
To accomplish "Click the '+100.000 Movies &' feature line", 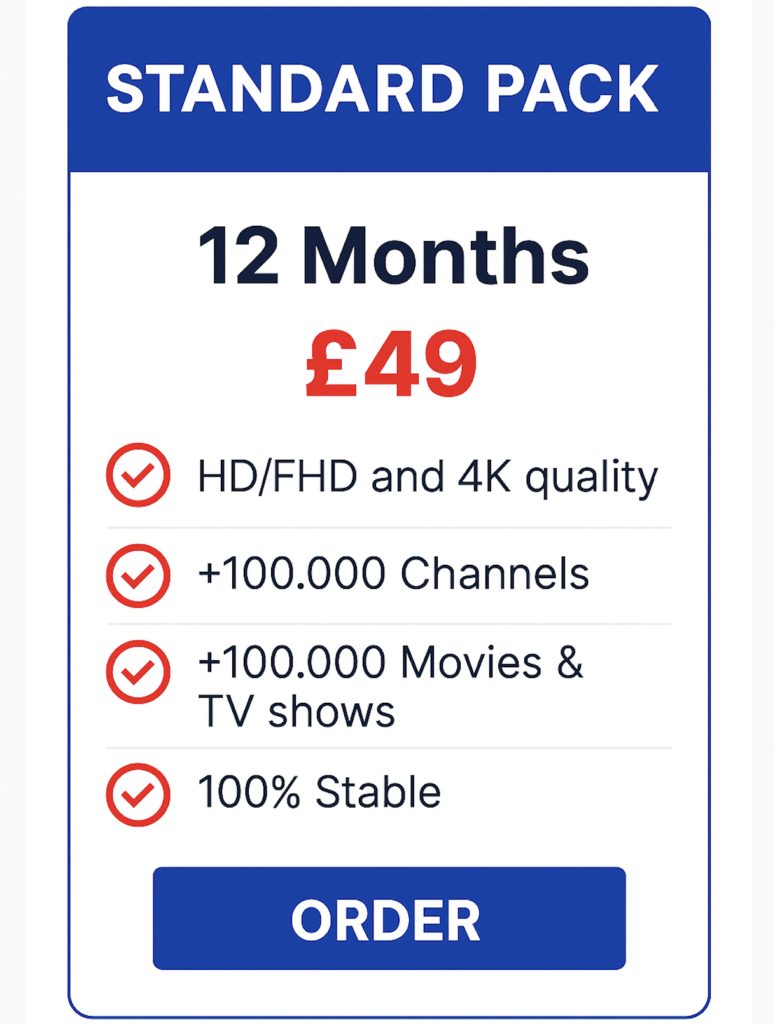I will coord(390,663).
